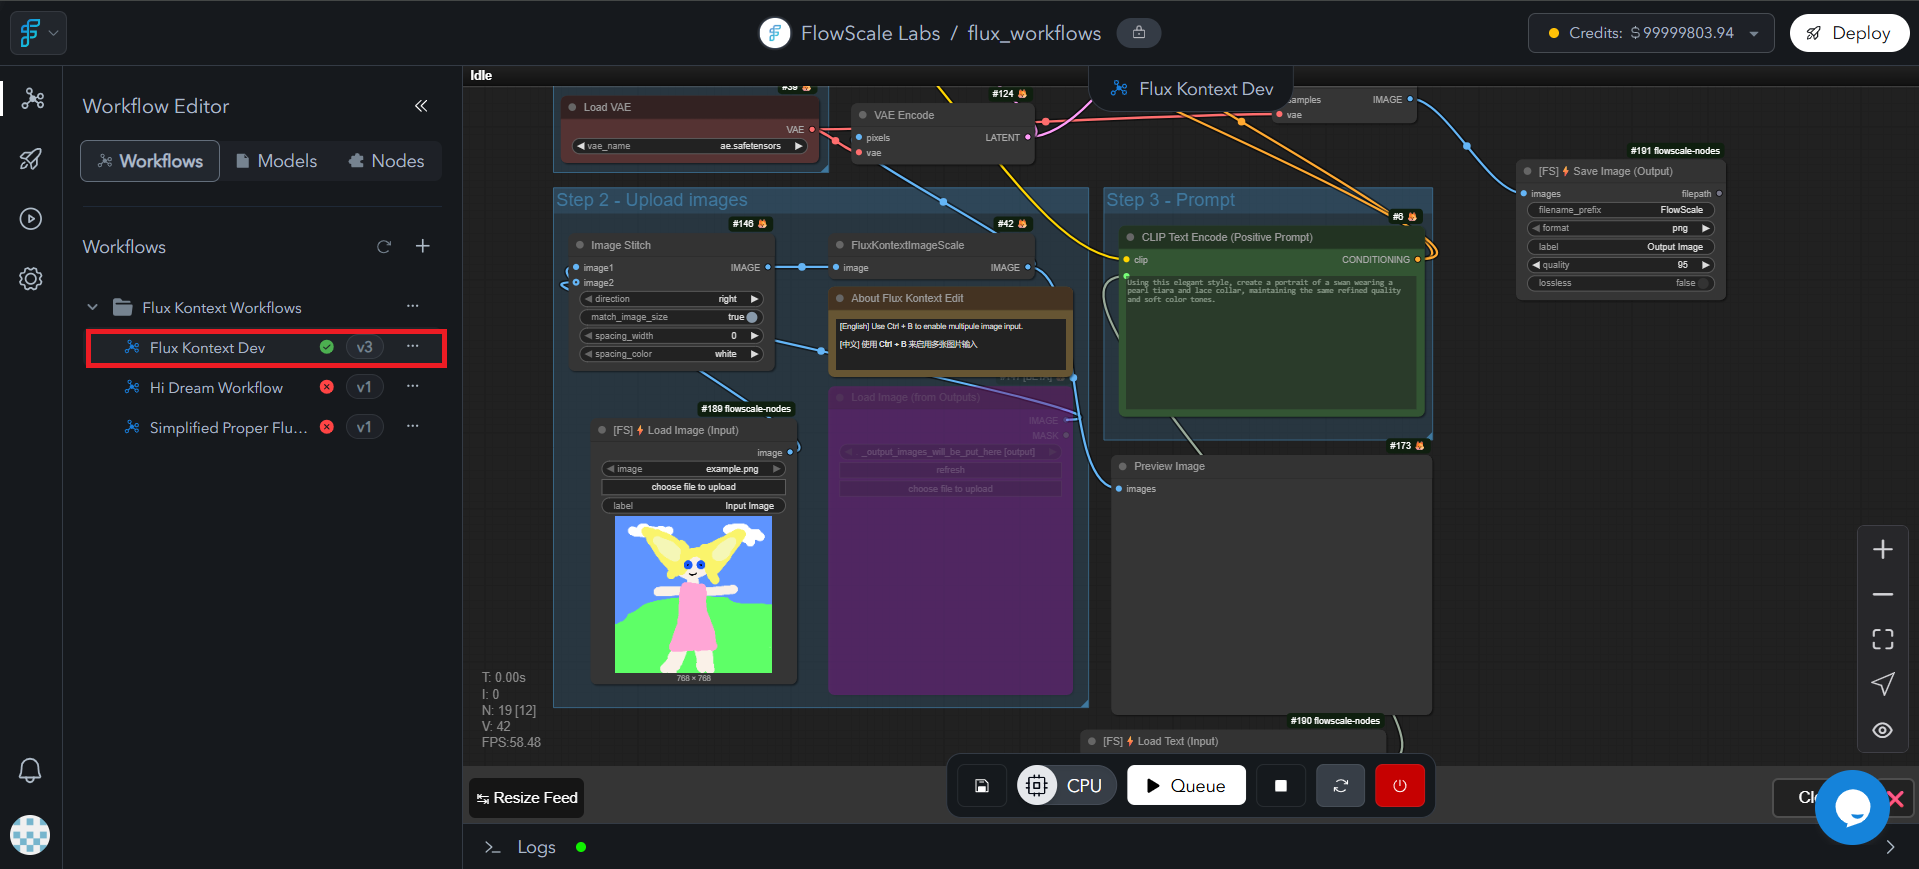Switch to the Workflows tab

pyautogui.click(x=150, y=161)
